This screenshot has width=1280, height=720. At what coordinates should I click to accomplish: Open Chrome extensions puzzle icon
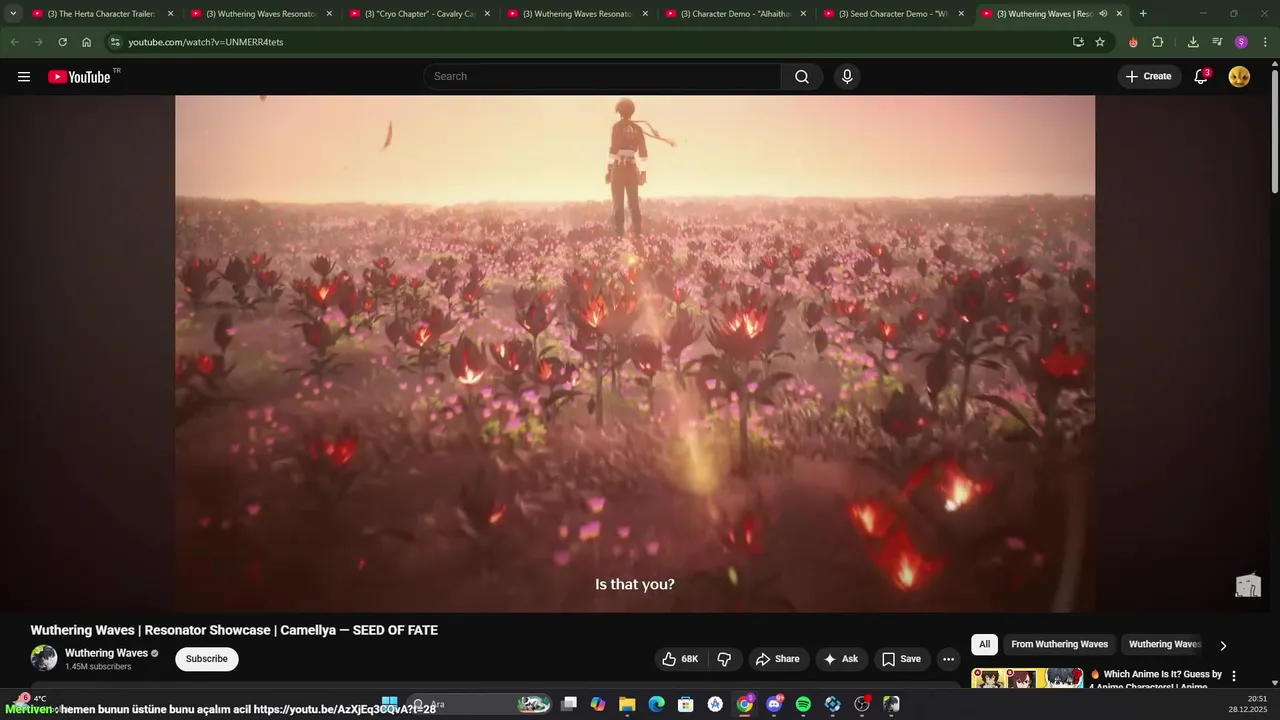pyautogui.click(x=1158, y=42)
